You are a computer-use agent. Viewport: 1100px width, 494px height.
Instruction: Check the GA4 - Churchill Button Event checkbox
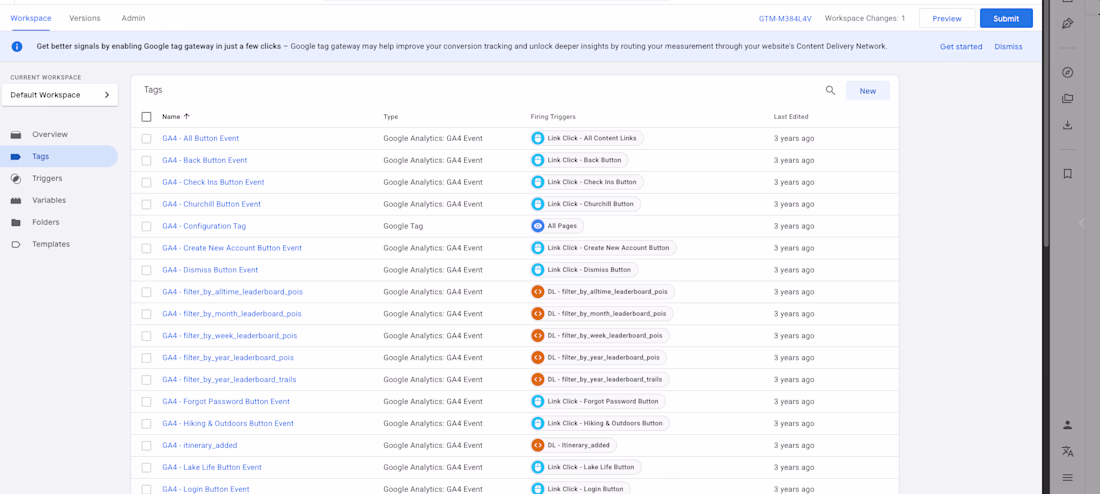pyautogui.click(x=146, y=204)
